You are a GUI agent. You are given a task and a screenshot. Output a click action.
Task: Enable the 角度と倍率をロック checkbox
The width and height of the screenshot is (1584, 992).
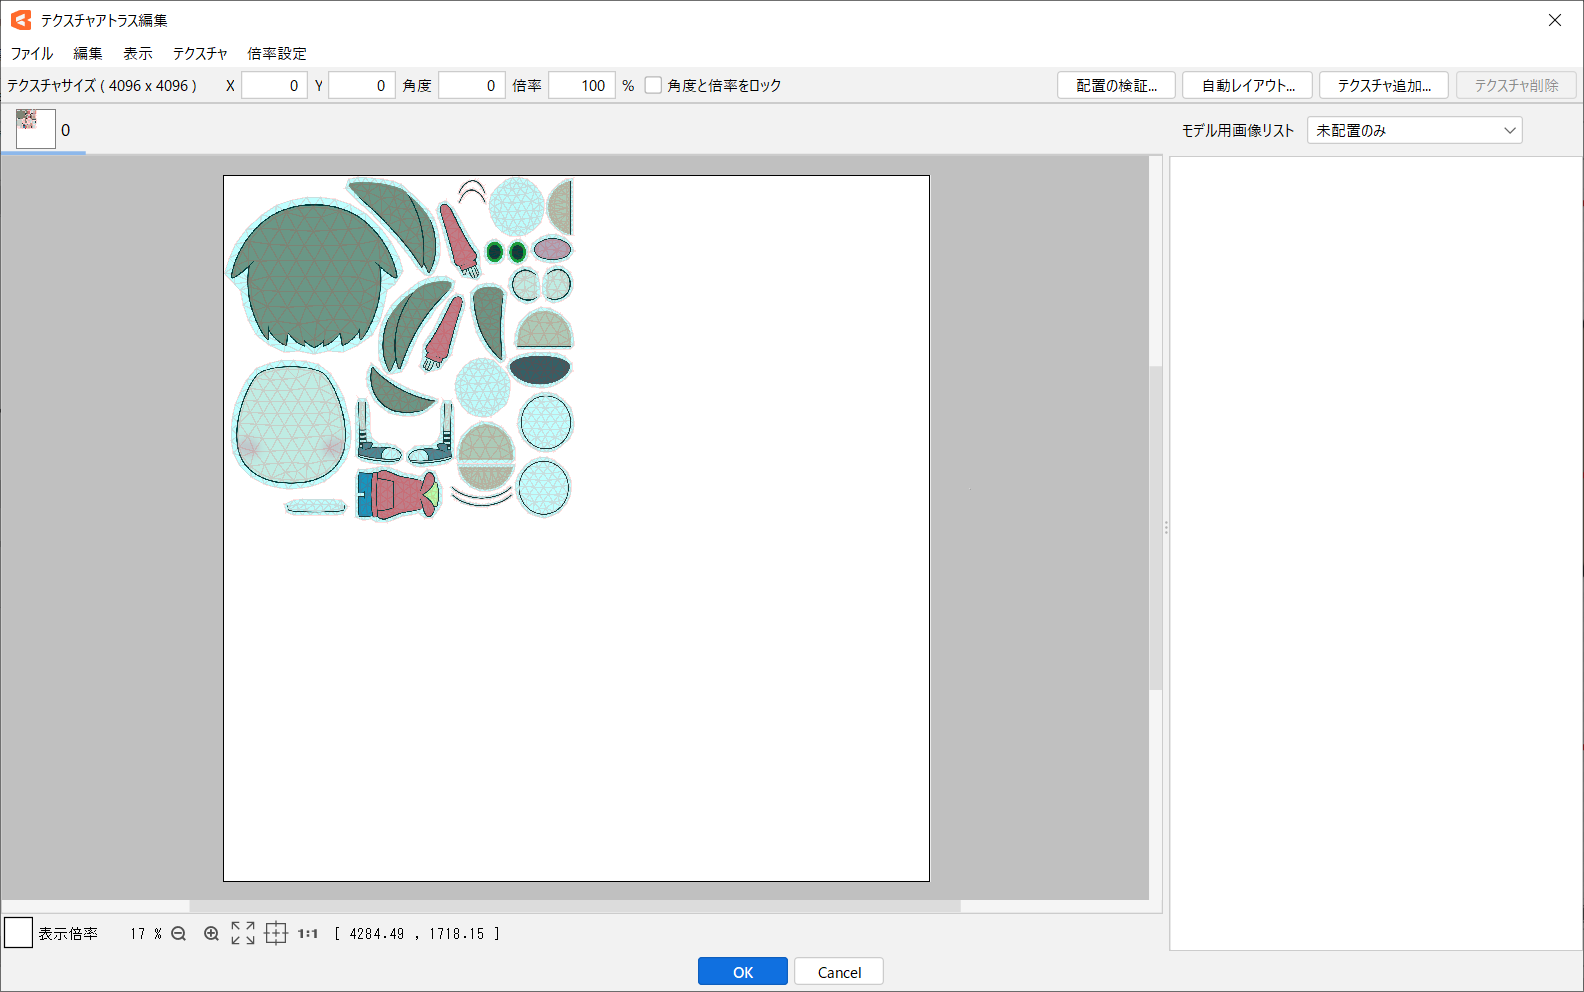point(653,86)
